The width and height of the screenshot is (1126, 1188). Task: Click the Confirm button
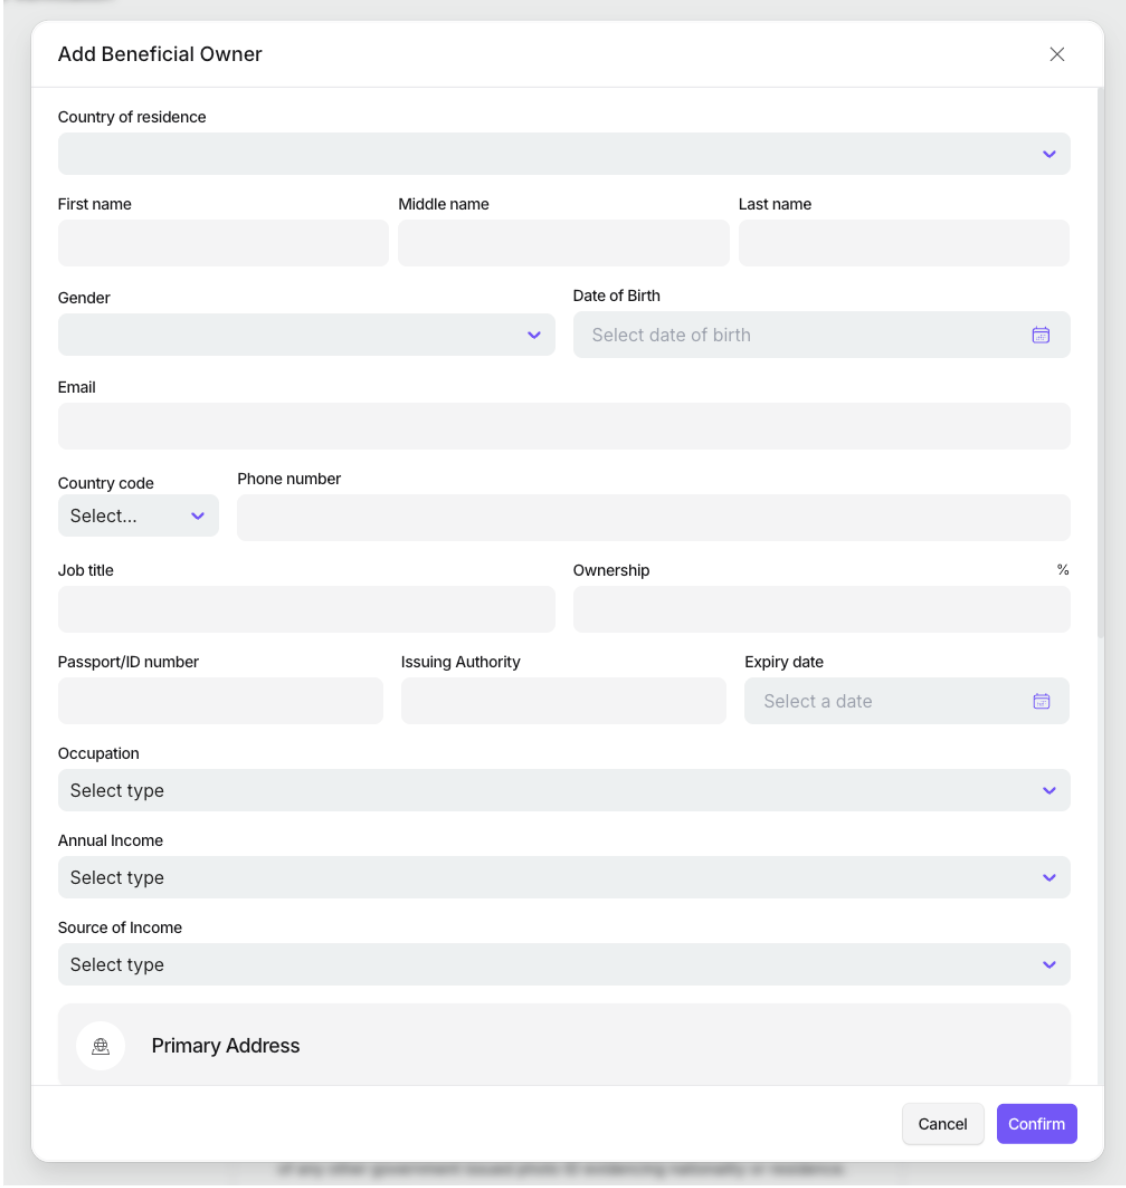(x=1036, y=1124)
